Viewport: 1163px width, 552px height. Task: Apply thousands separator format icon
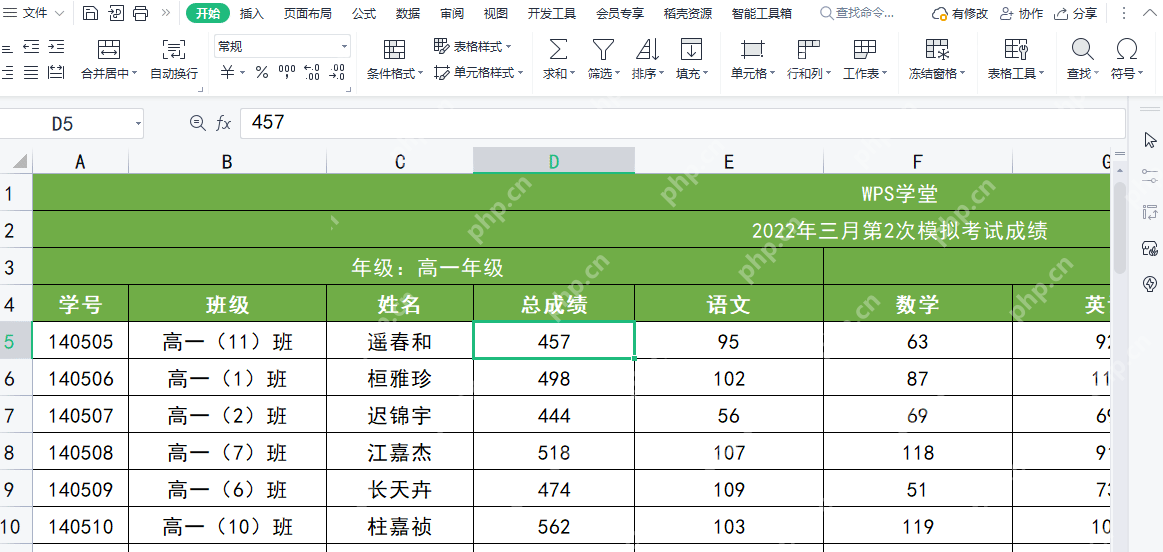[x=286, y=73]
